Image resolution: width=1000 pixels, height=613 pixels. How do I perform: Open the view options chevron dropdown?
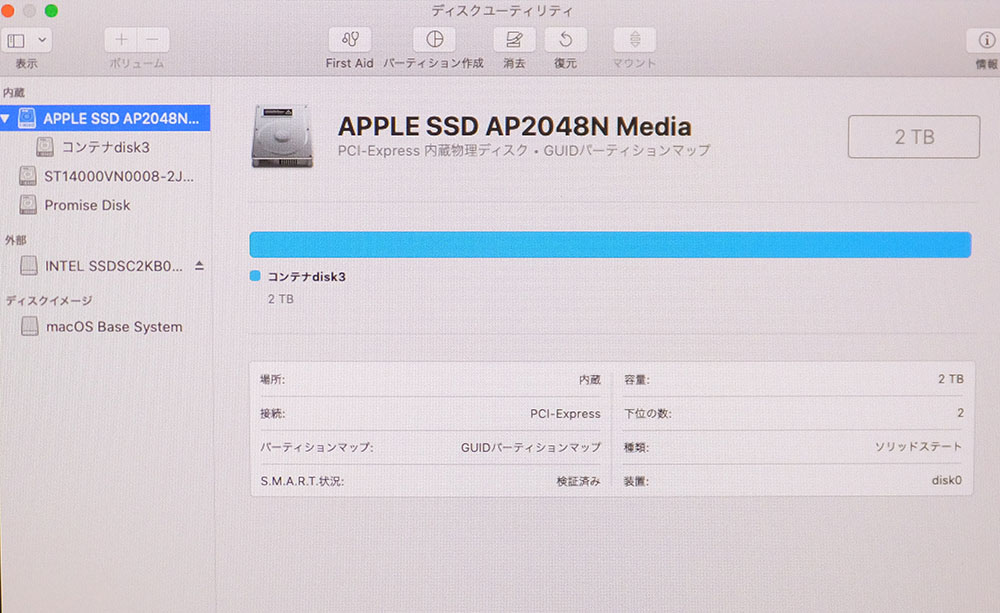point(41,40)
